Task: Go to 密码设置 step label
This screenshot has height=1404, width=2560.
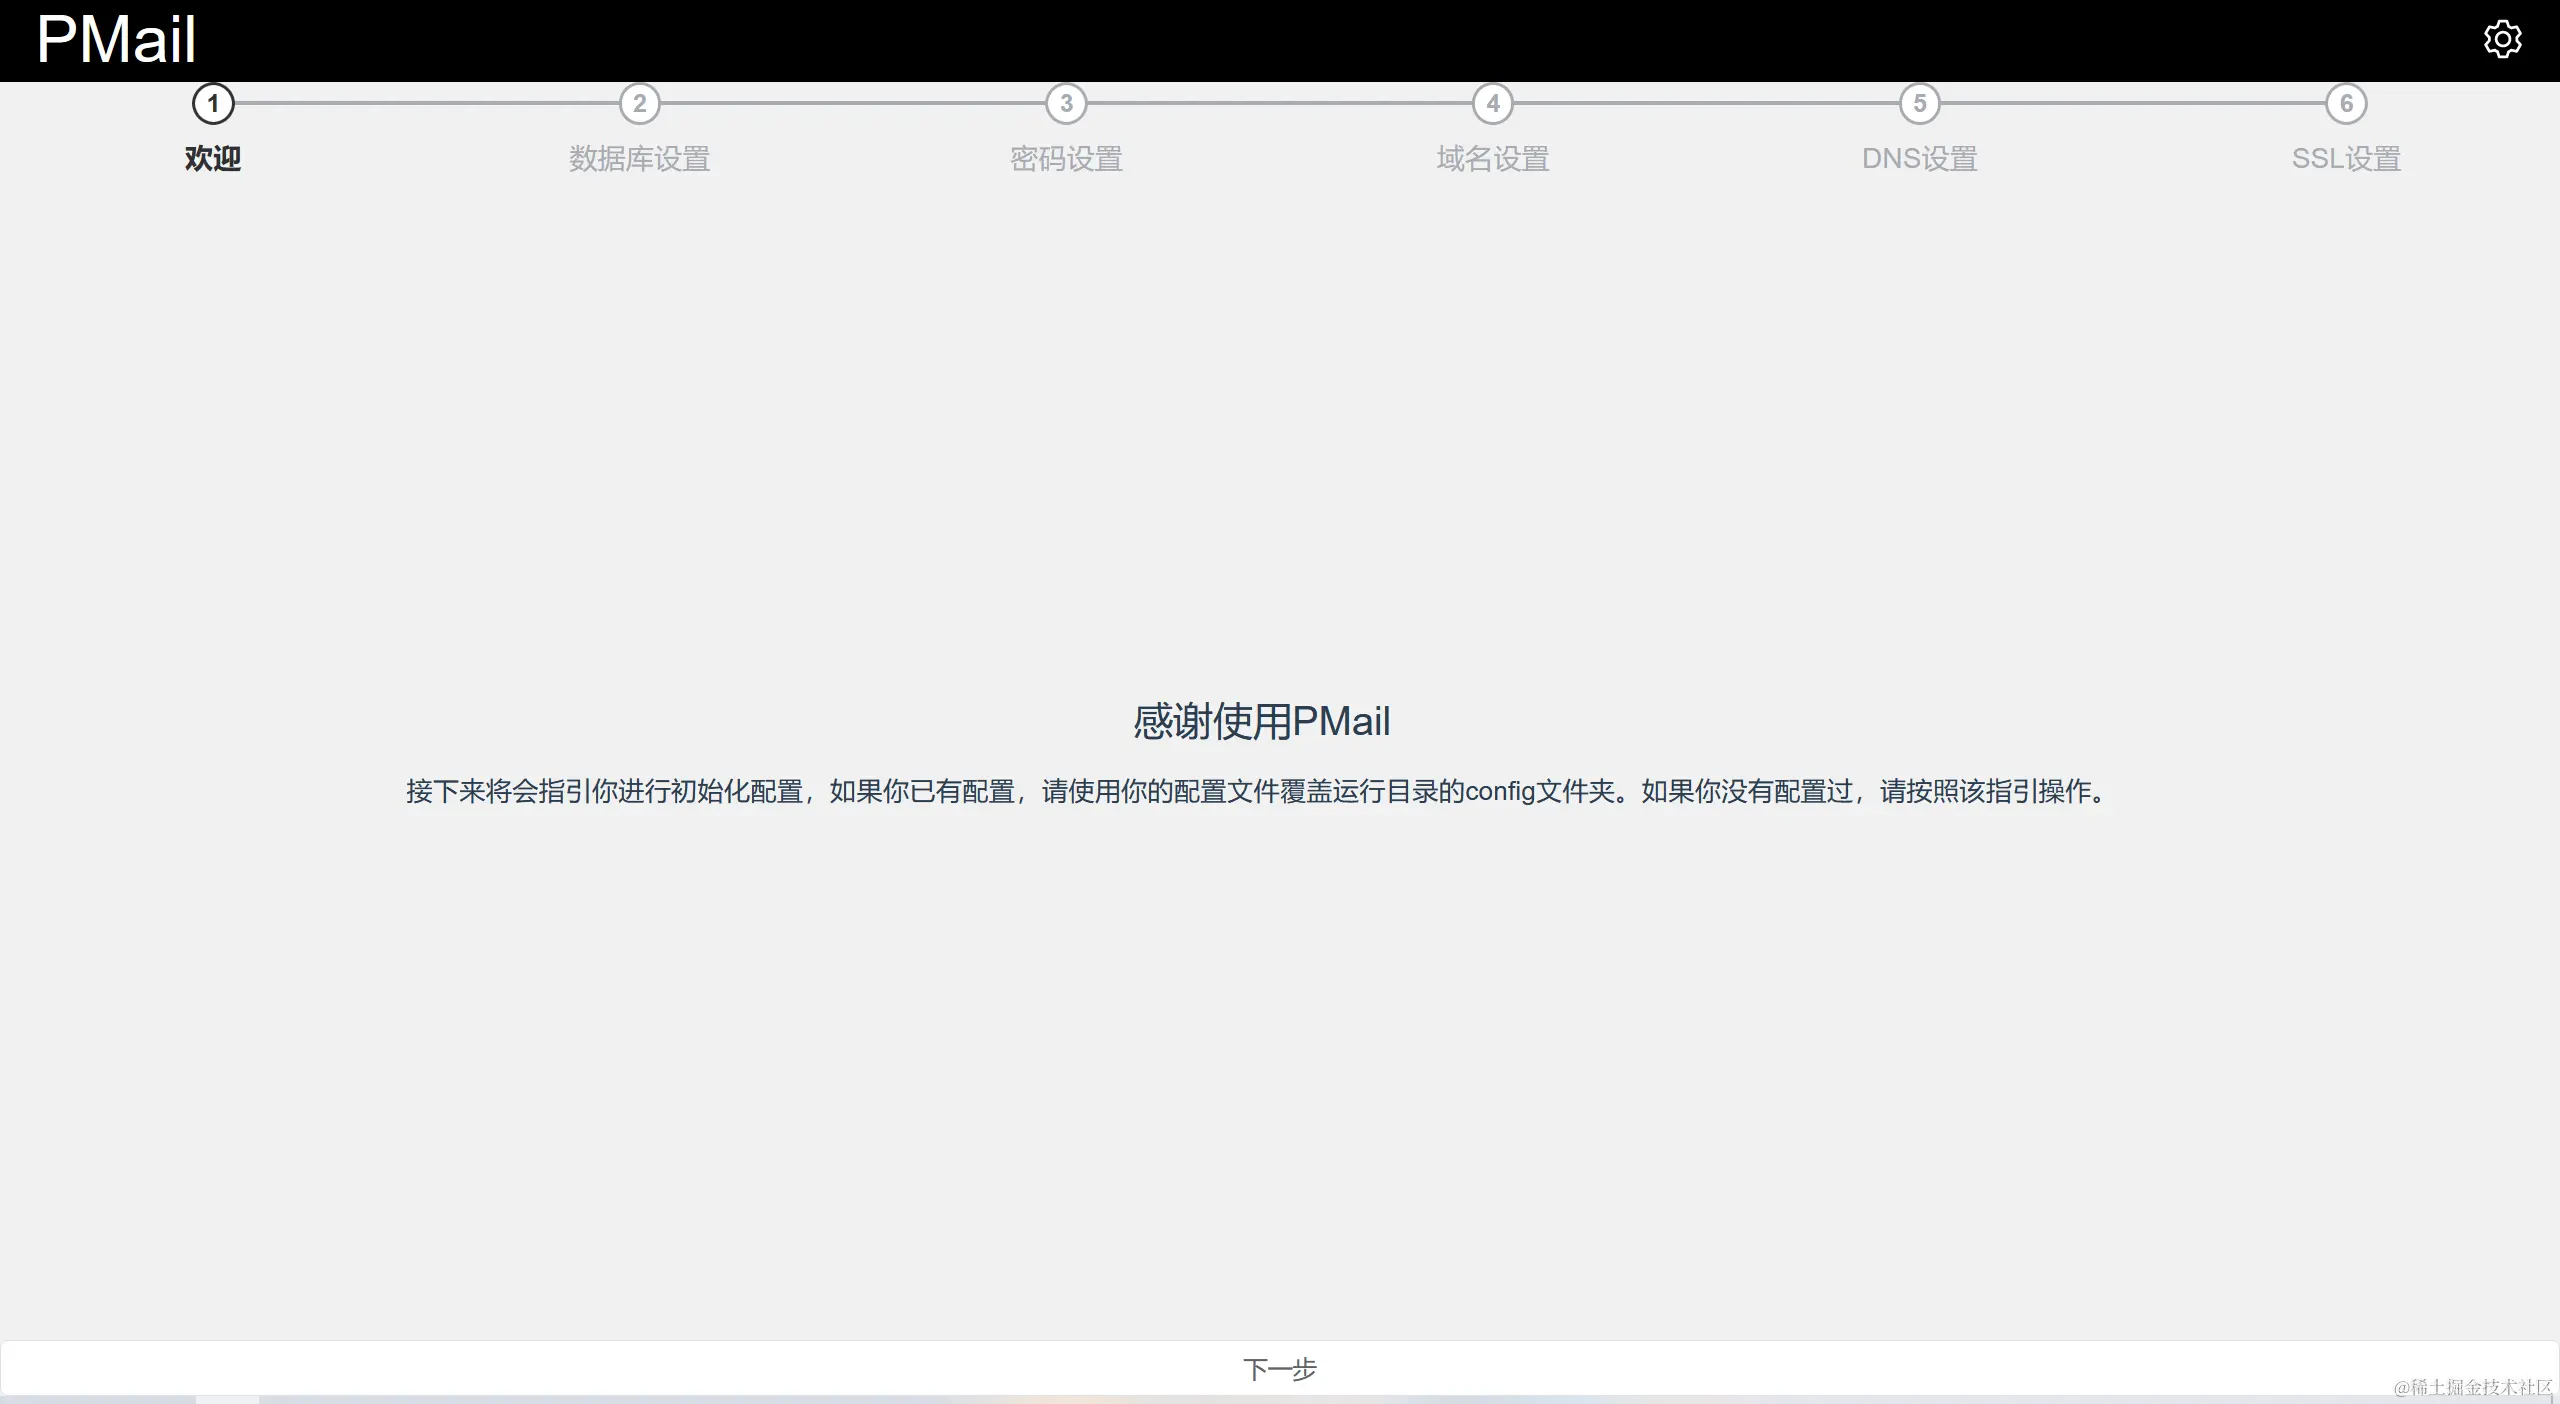Action: [1066, 159]
